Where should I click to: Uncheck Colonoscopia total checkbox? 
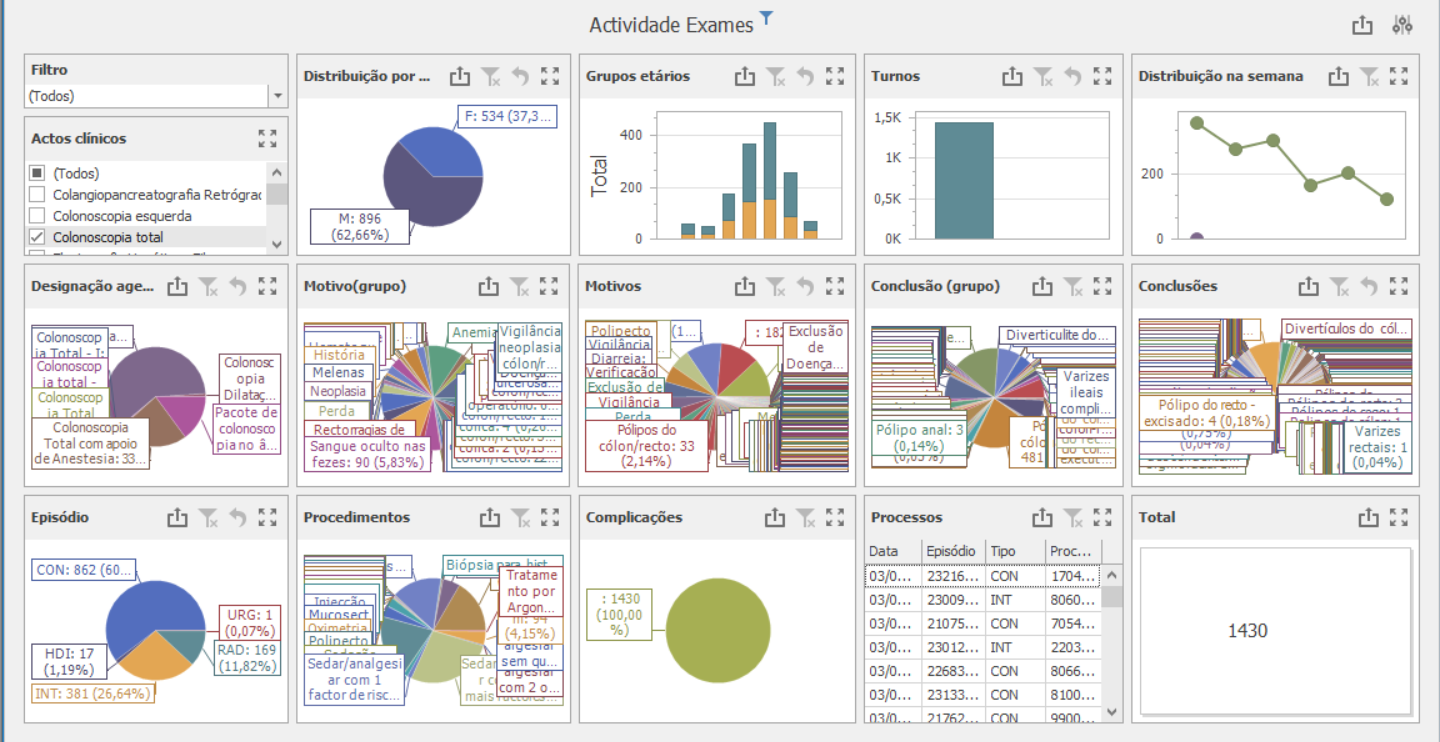coord(37,238)
